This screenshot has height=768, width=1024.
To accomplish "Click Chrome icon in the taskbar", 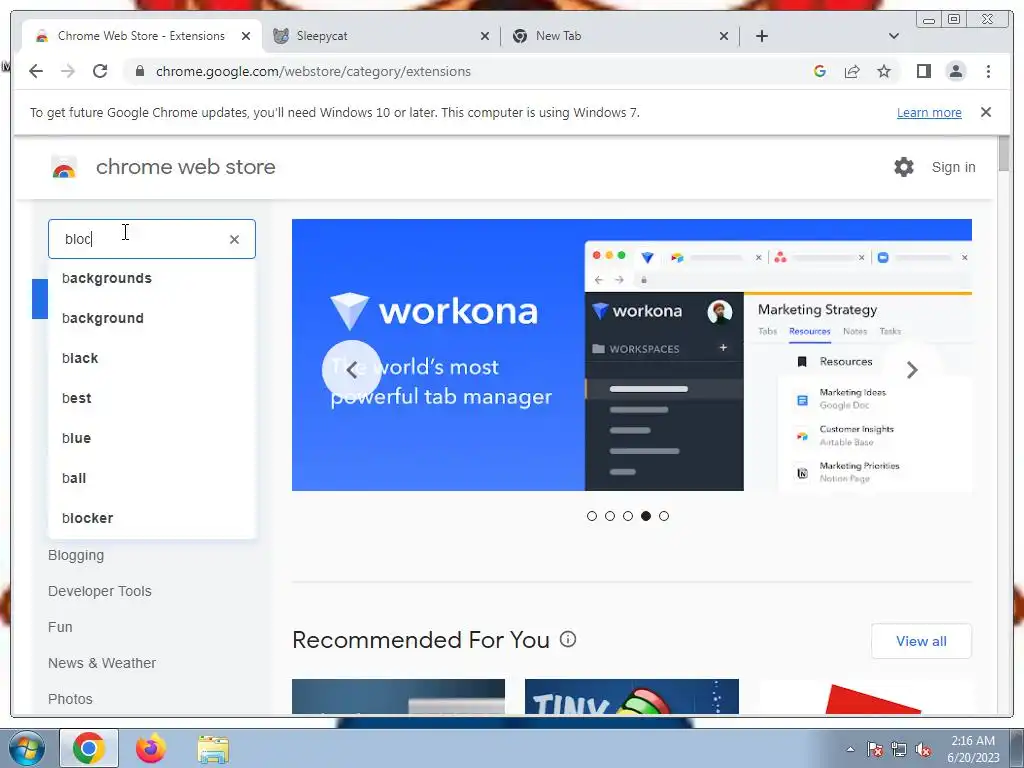I will [x=89, y=748].
